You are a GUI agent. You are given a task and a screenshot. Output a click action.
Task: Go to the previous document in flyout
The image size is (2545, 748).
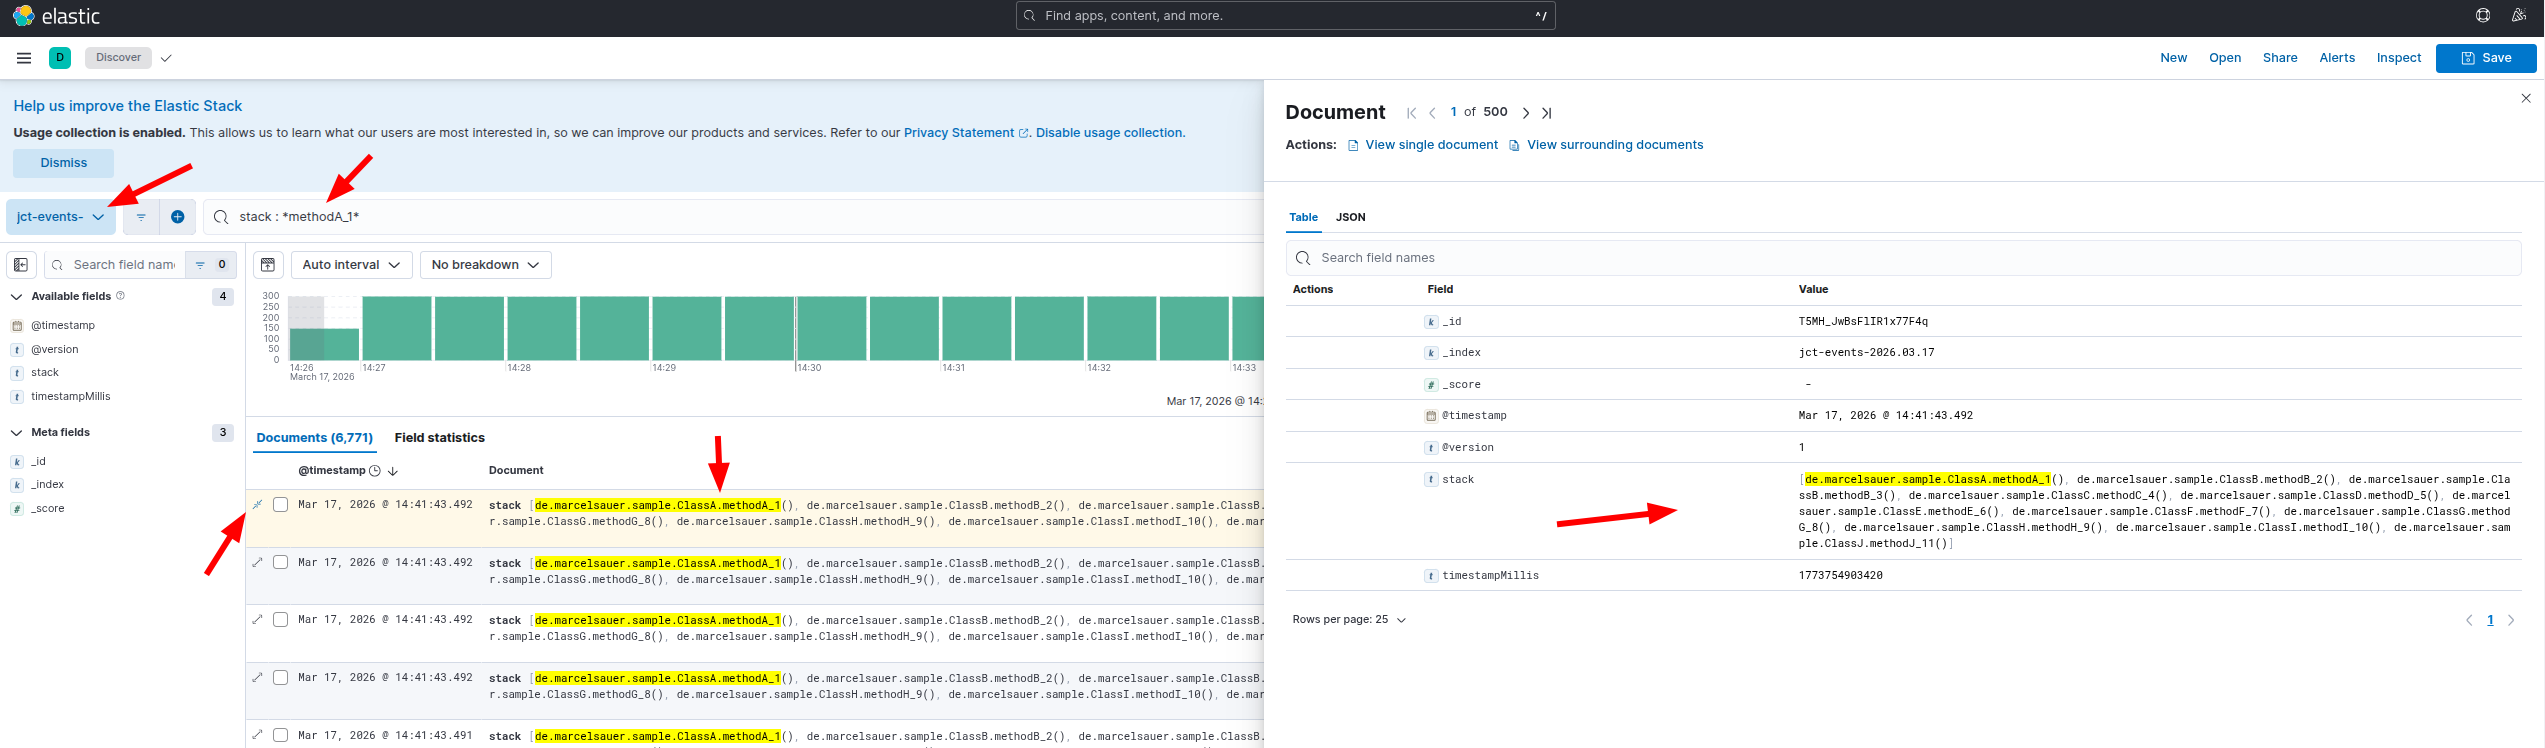pyautogui.click(x=1432, y=113)
